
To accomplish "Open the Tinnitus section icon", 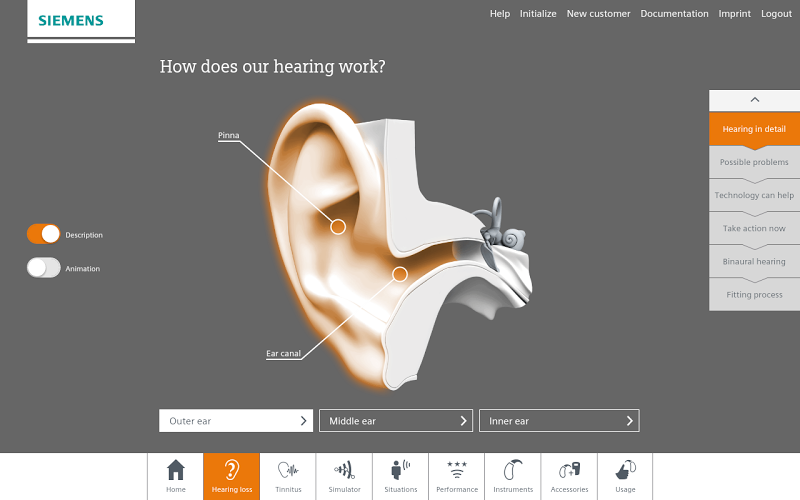I will [288, 470].
